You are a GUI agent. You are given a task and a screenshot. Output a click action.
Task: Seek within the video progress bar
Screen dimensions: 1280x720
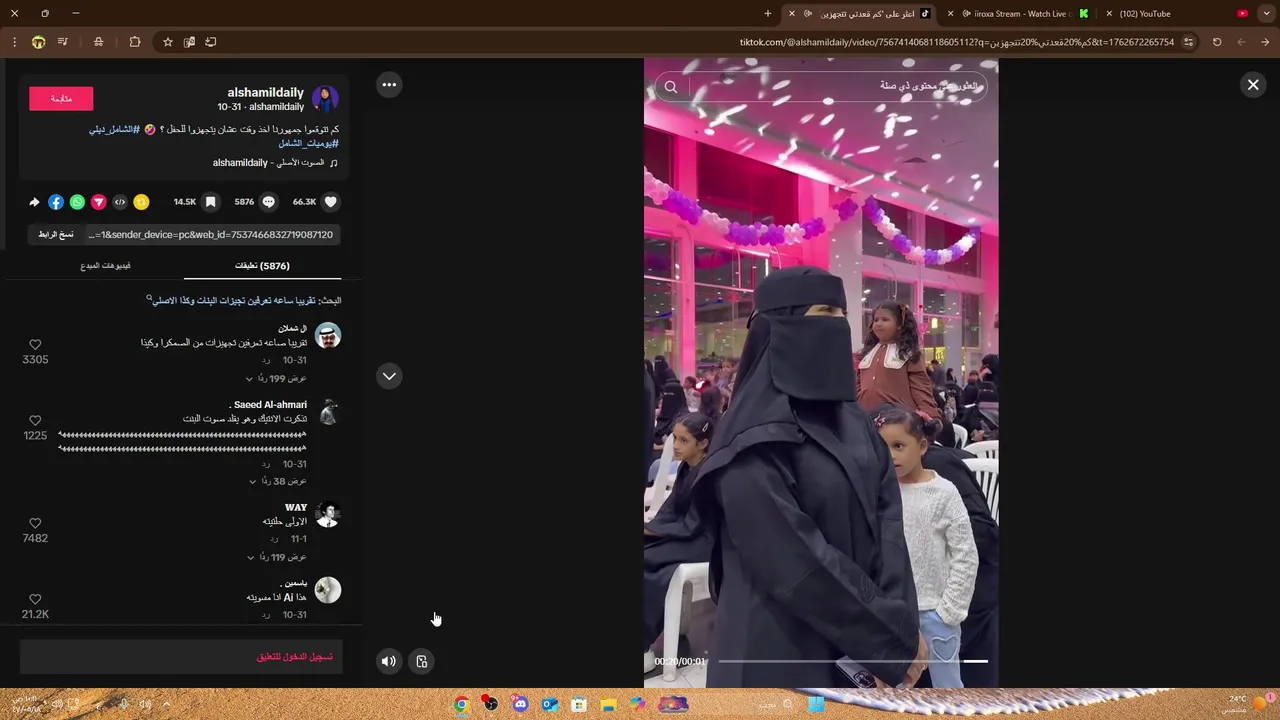[x=853, y=661]
